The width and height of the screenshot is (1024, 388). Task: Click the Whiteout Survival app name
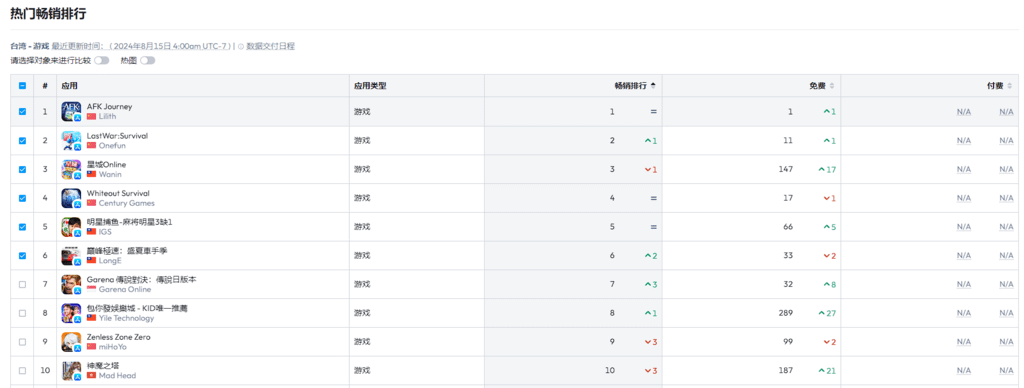coord(118,193)
